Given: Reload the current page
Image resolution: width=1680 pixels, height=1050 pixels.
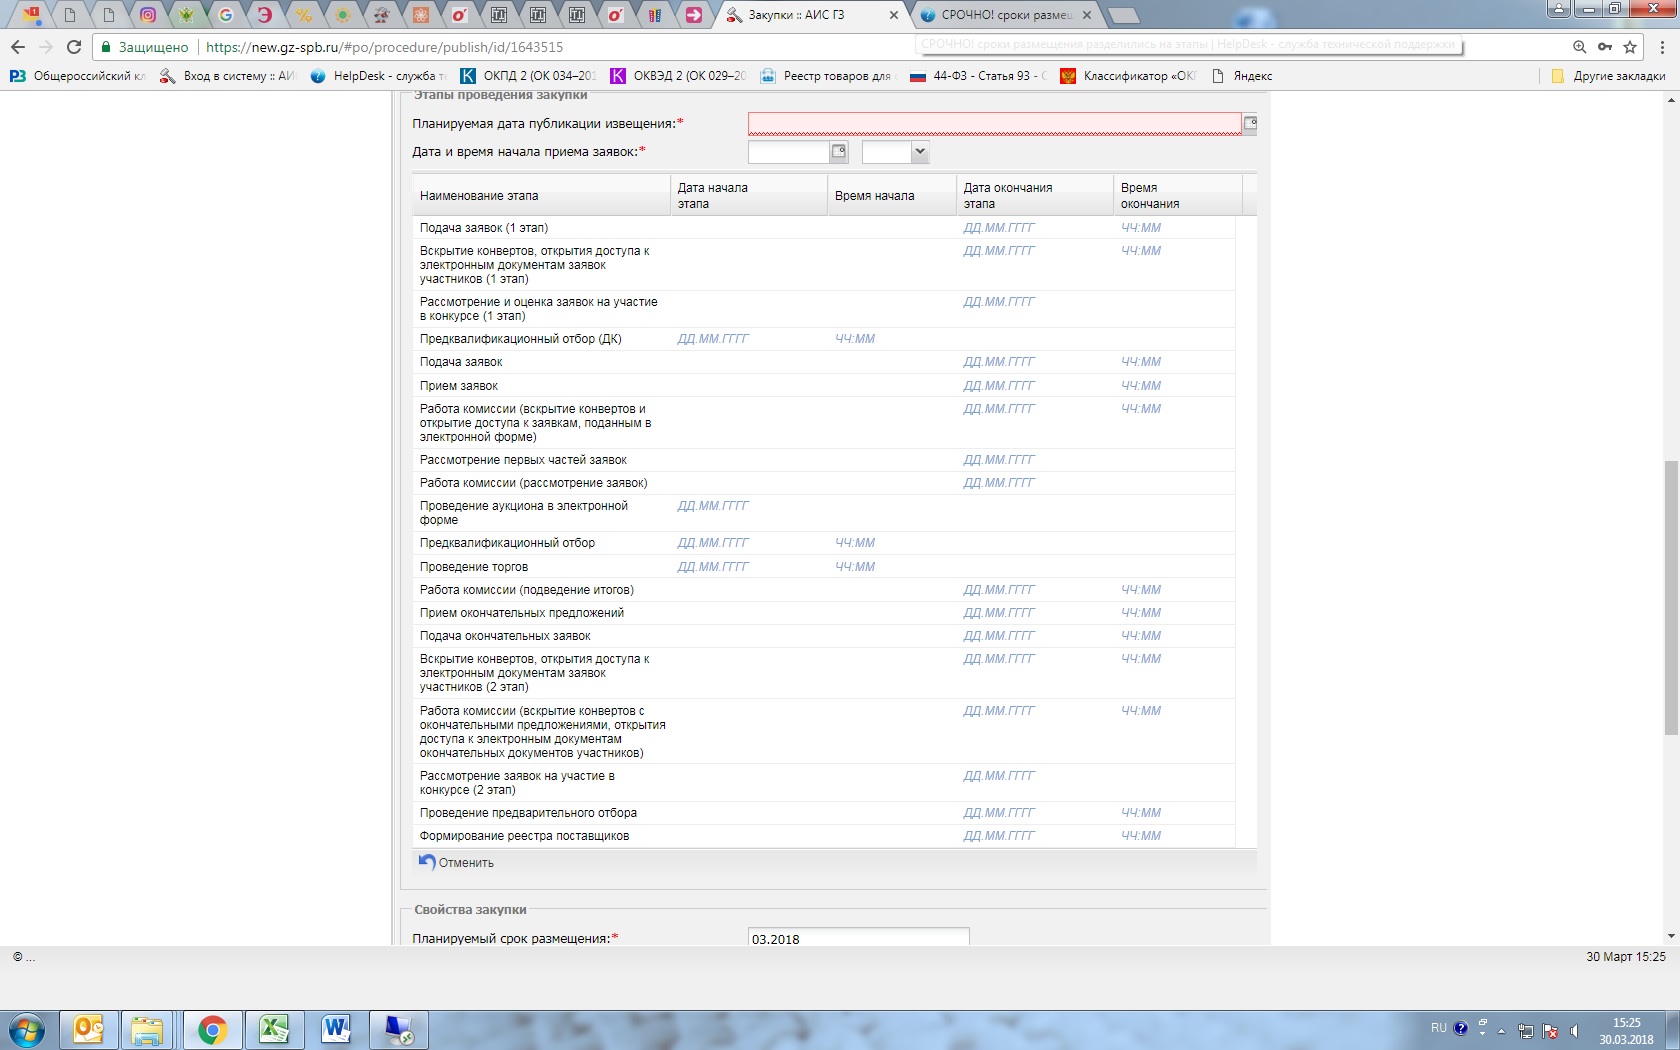Looking at the screenshot, I should coord(73,47).
